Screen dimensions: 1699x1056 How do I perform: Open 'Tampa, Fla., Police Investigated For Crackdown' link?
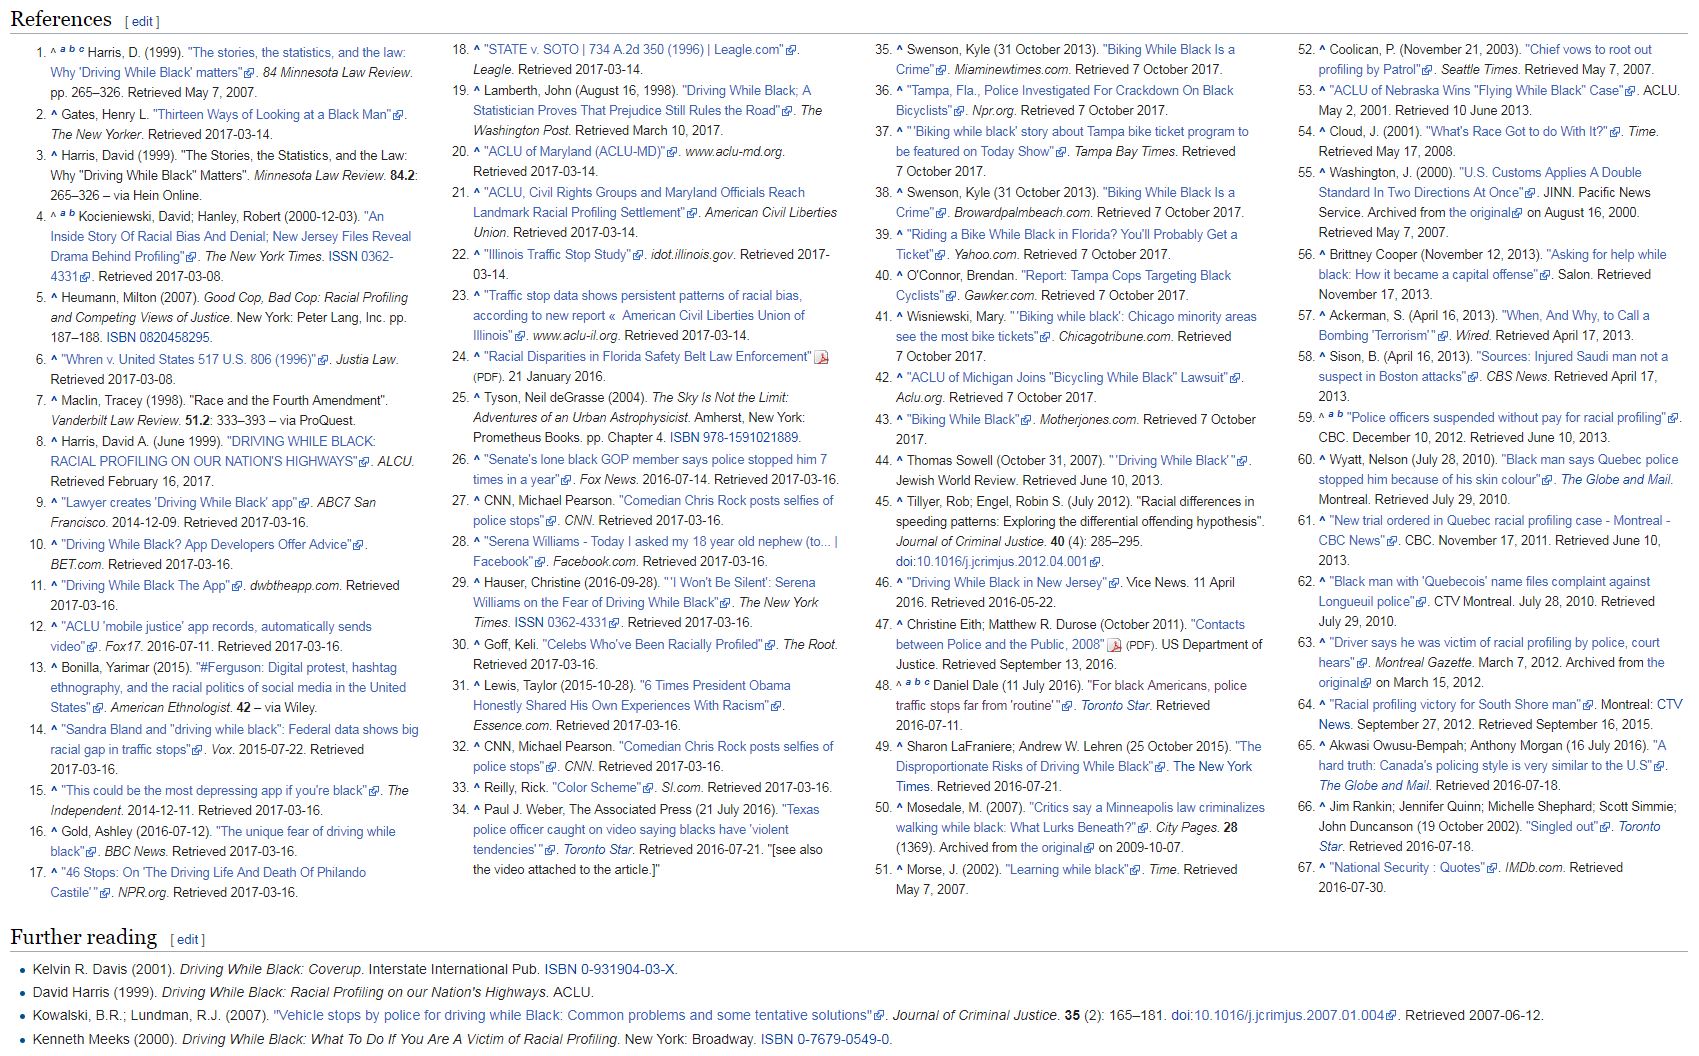tap(1065, 101)
